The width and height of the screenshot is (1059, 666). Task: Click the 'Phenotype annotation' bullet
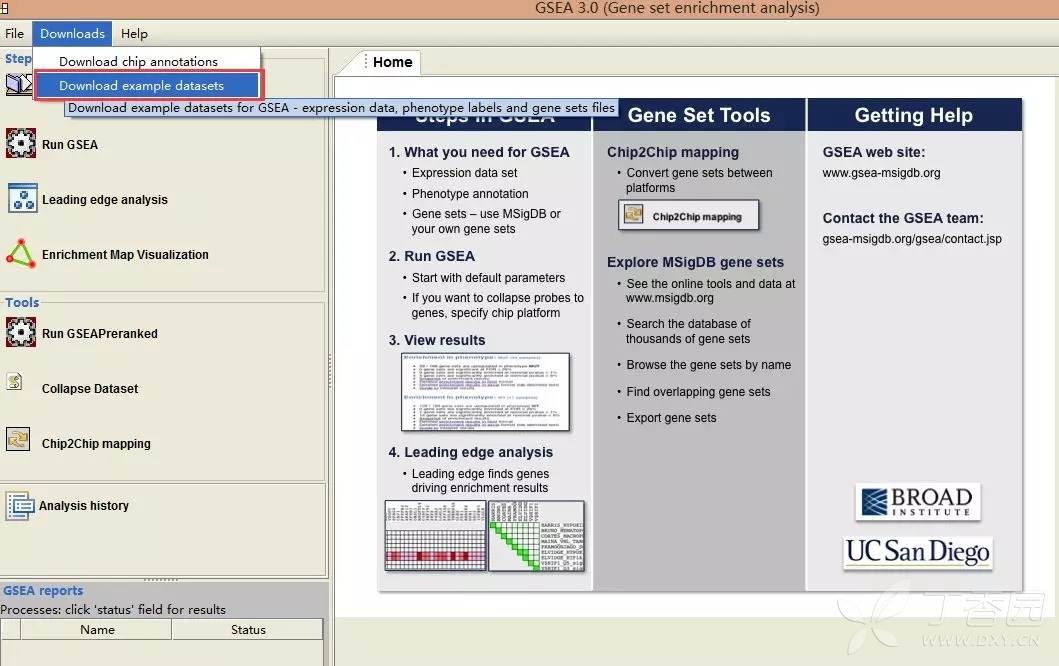470,193
